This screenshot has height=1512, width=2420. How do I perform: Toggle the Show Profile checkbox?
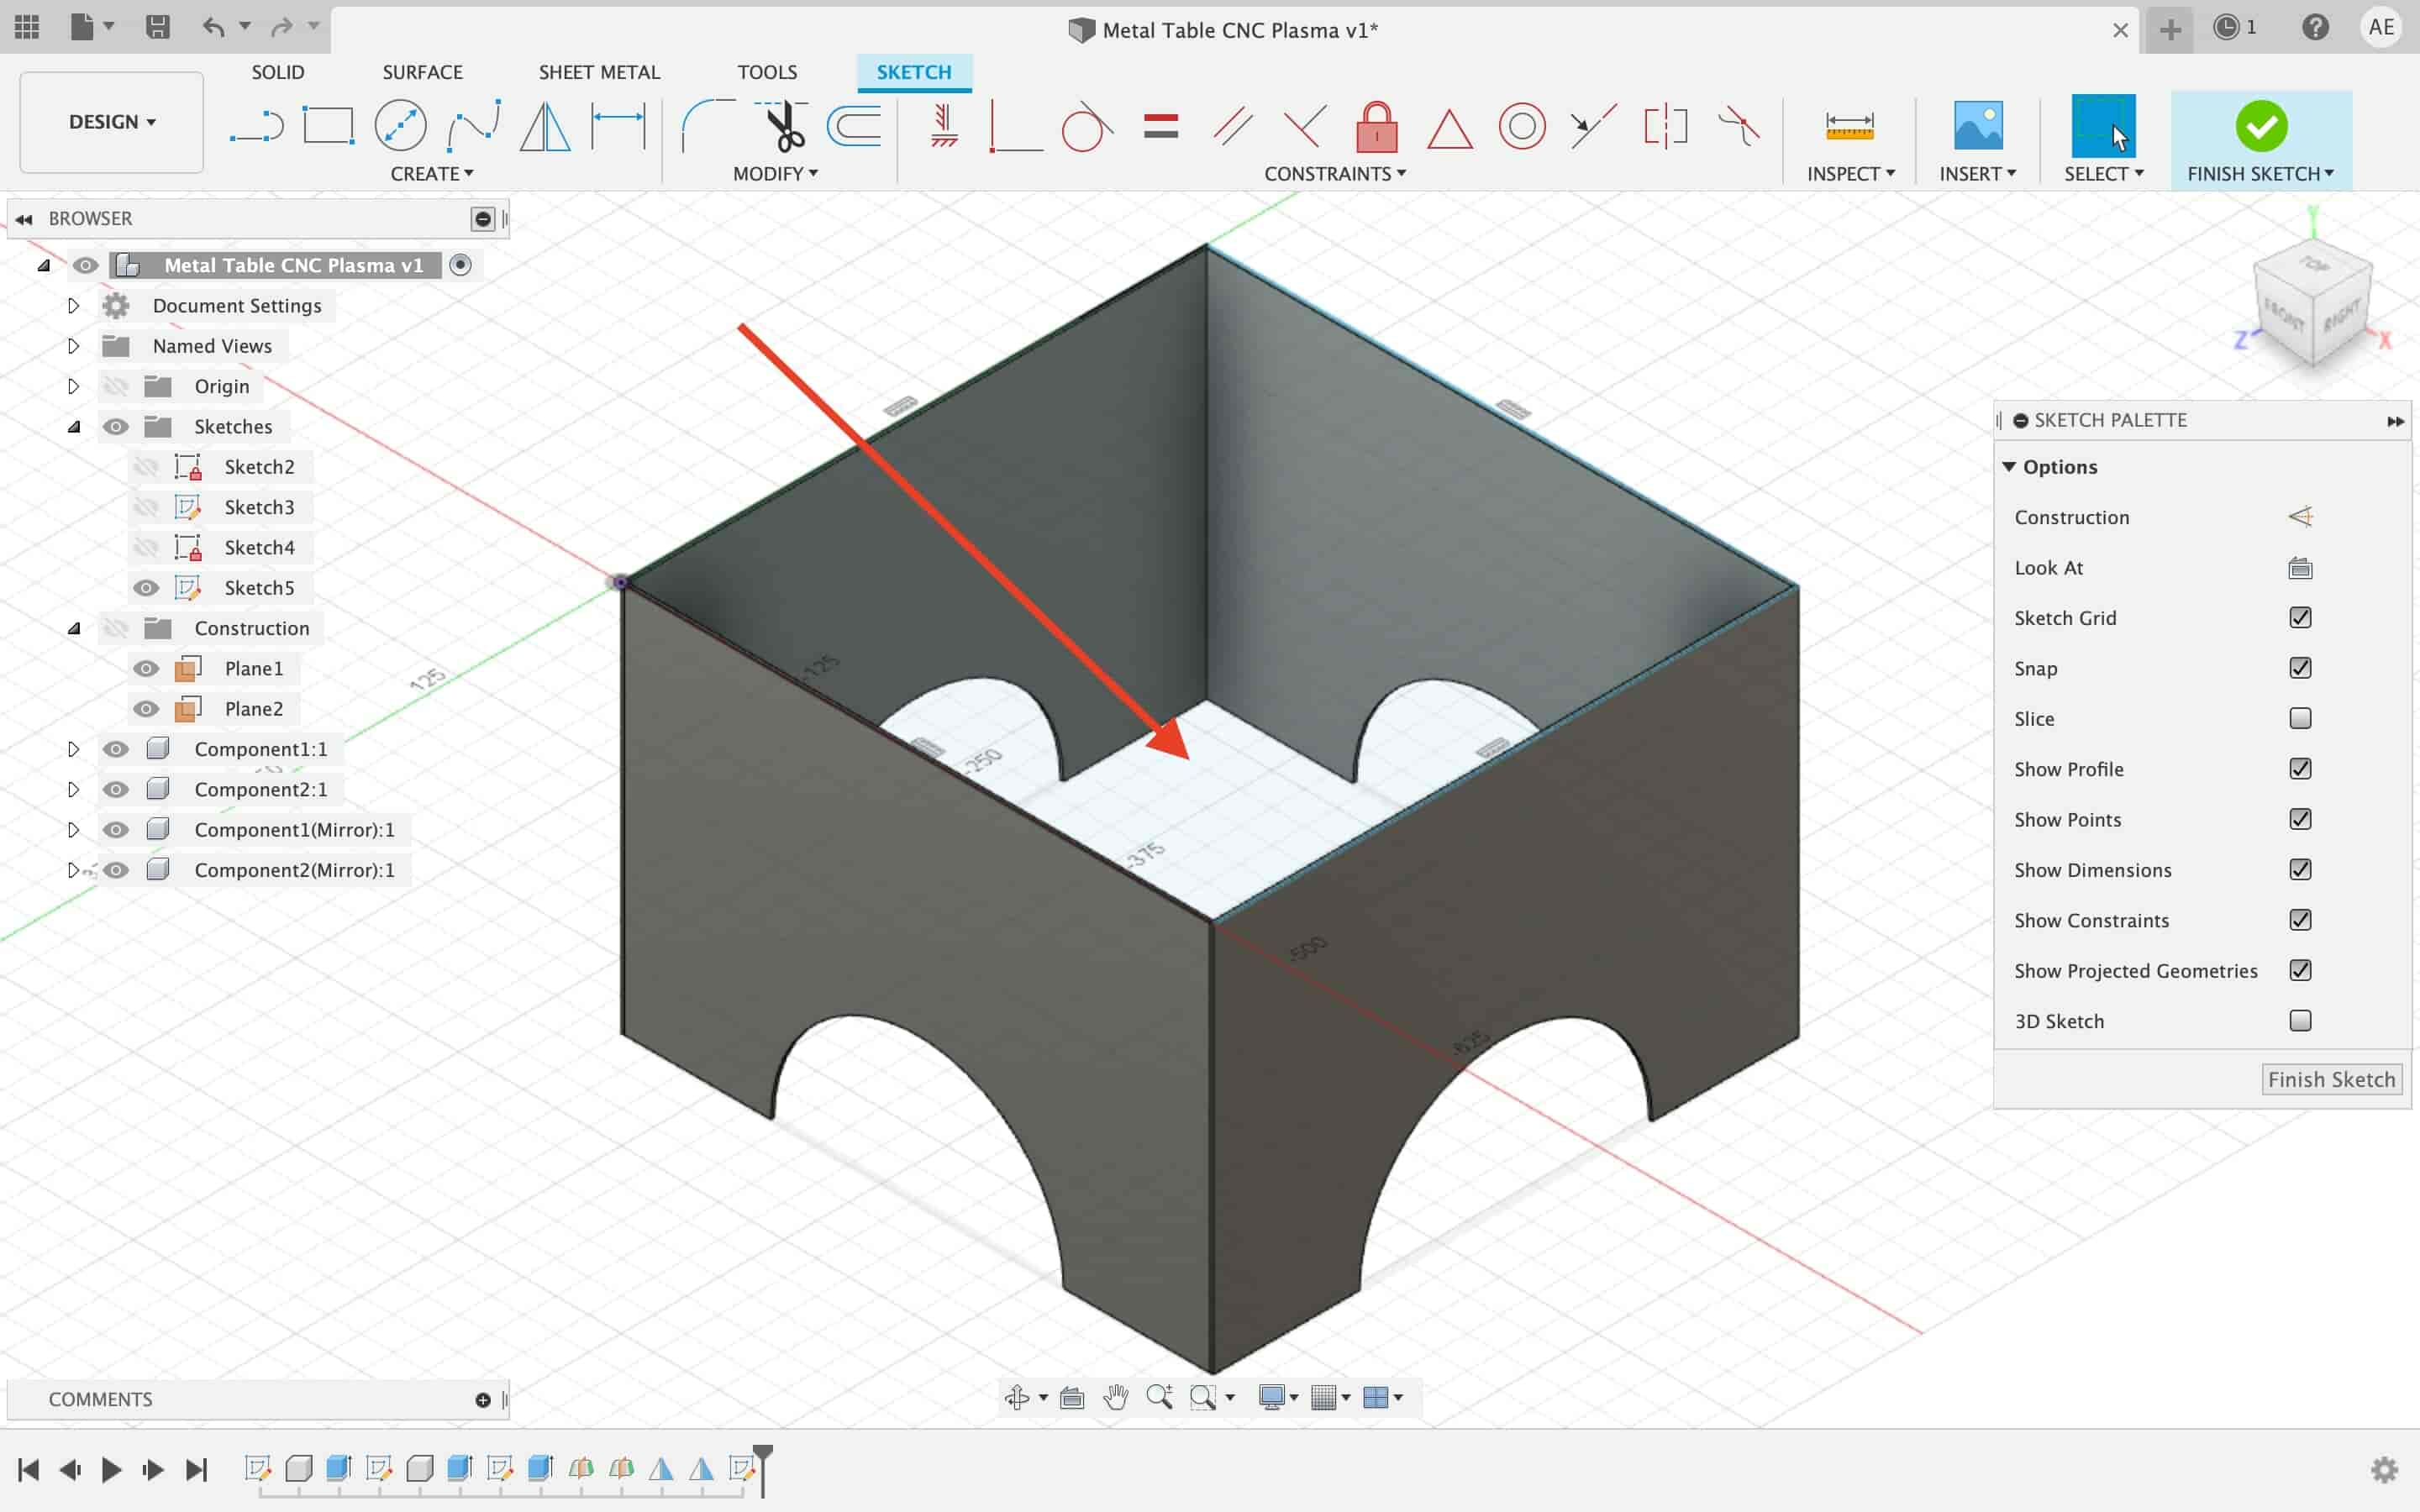(2300, 769)
